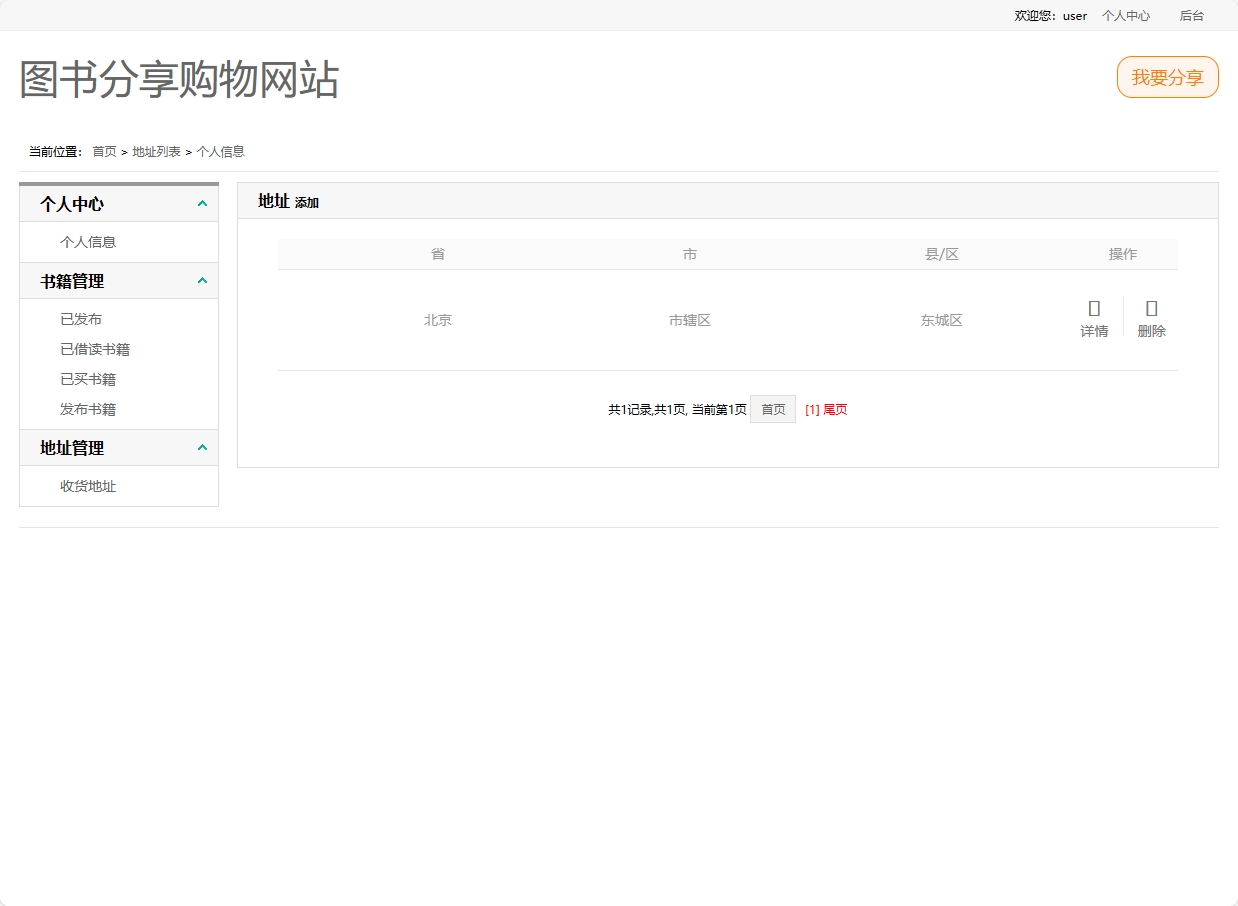Collapse the 书籍管理 section chevron
Viewport: 1238px width, 906px height.
[x=202, y=281]
